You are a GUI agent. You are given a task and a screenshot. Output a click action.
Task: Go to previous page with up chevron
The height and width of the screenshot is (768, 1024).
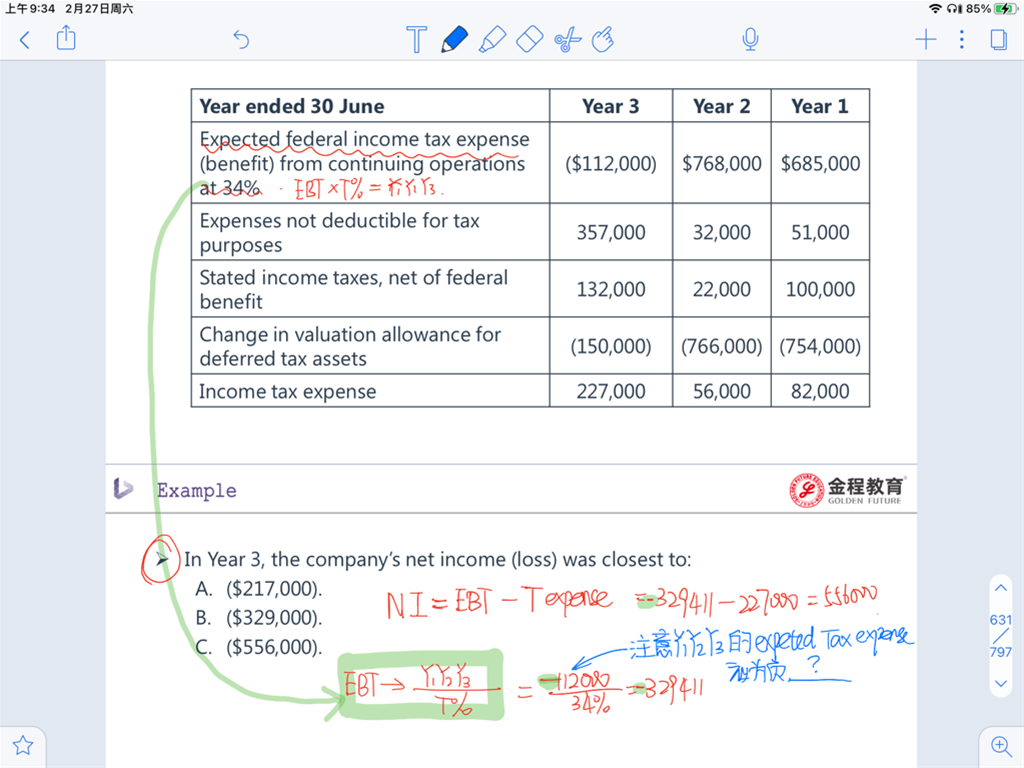tap(1000, 588)
